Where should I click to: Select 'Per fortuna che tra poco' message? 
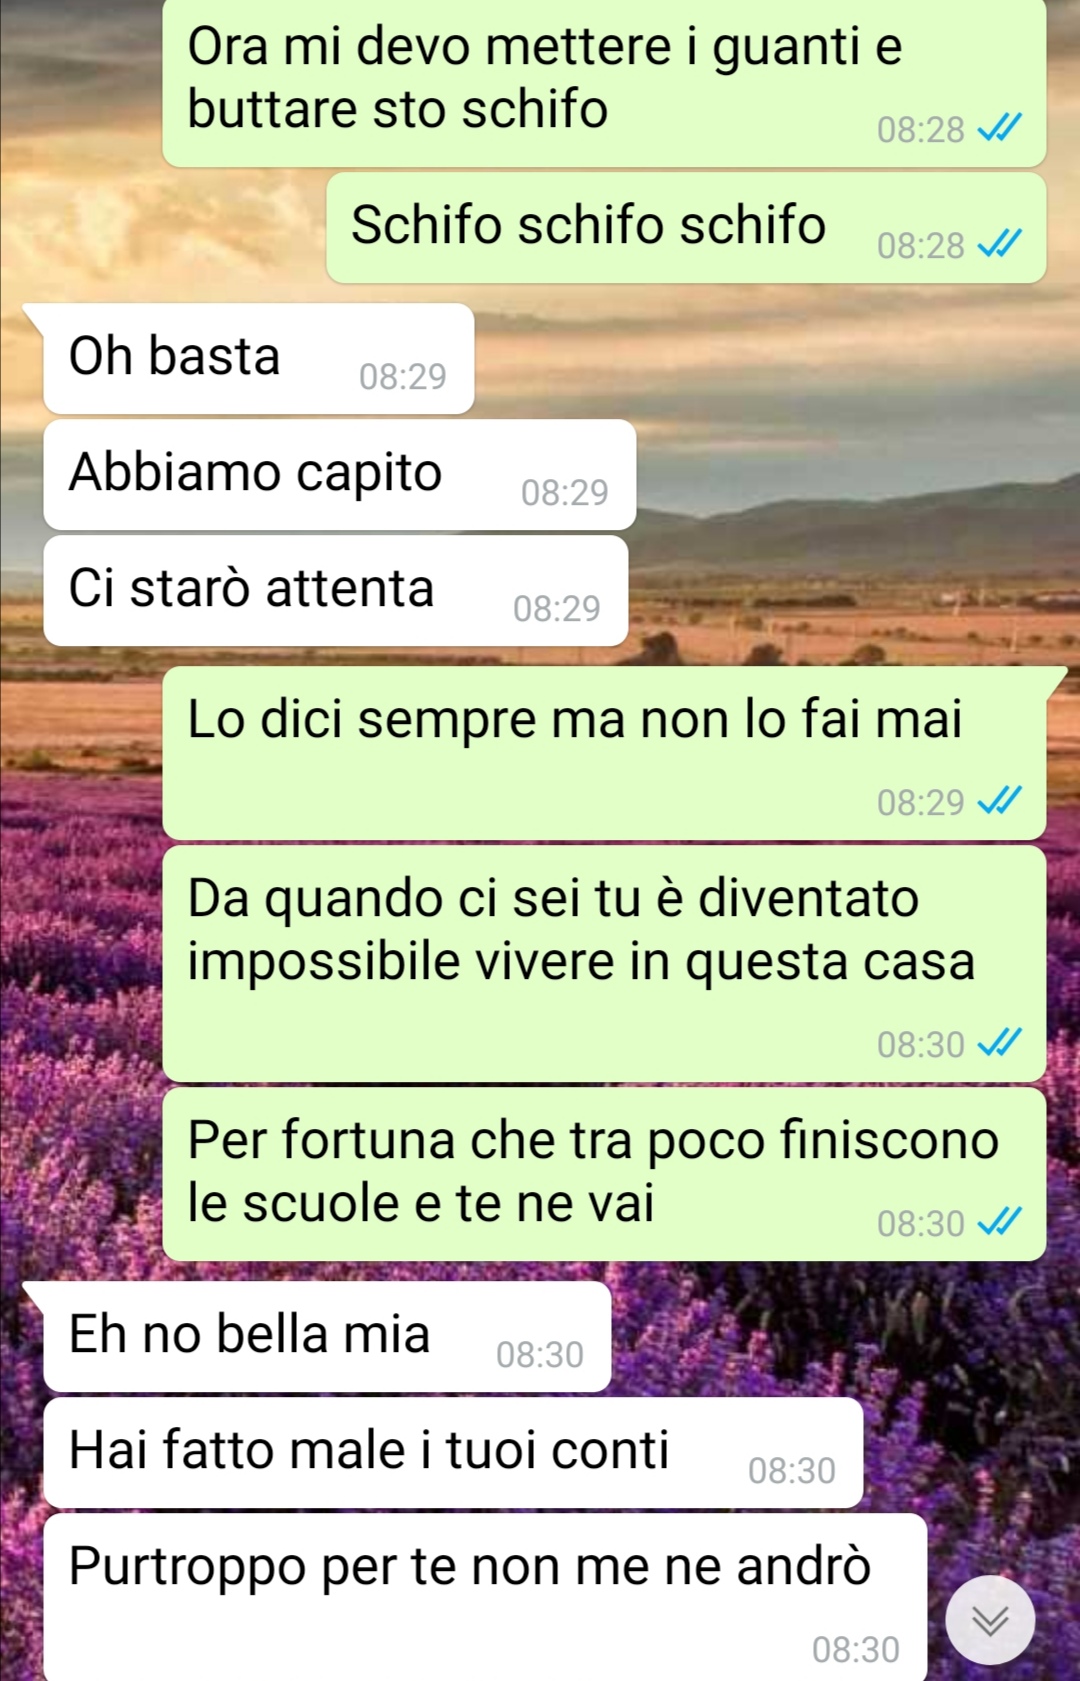tap(605, 1174)
